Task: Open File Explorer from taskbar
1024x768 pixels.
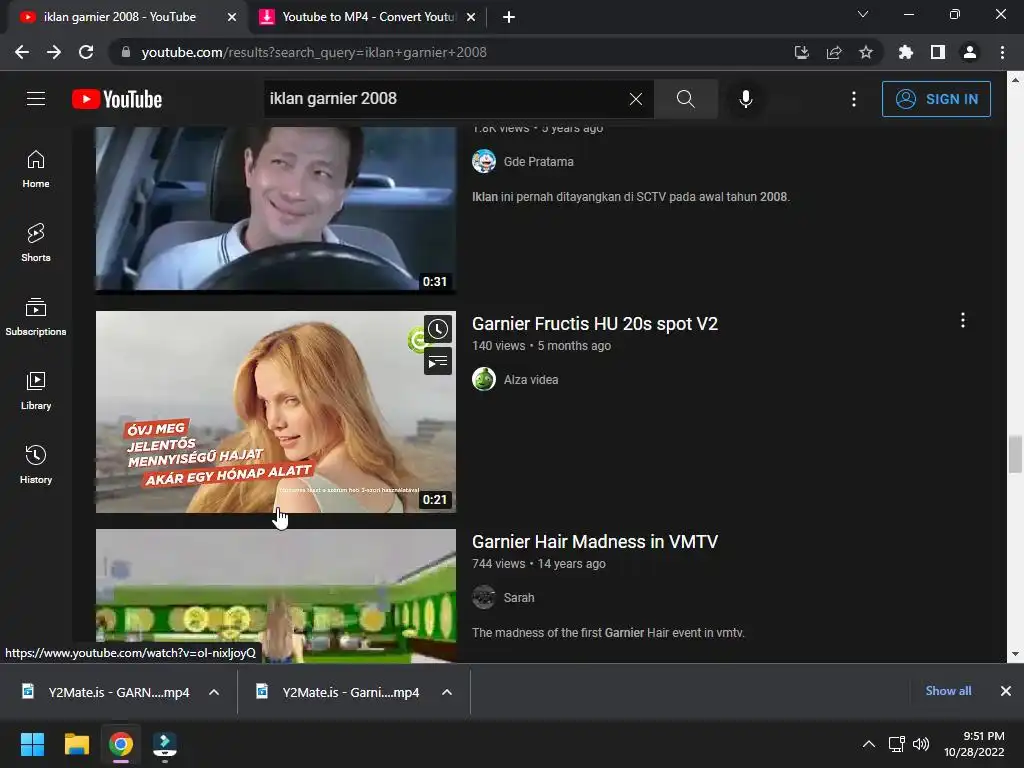Action: tap(76, 744)
